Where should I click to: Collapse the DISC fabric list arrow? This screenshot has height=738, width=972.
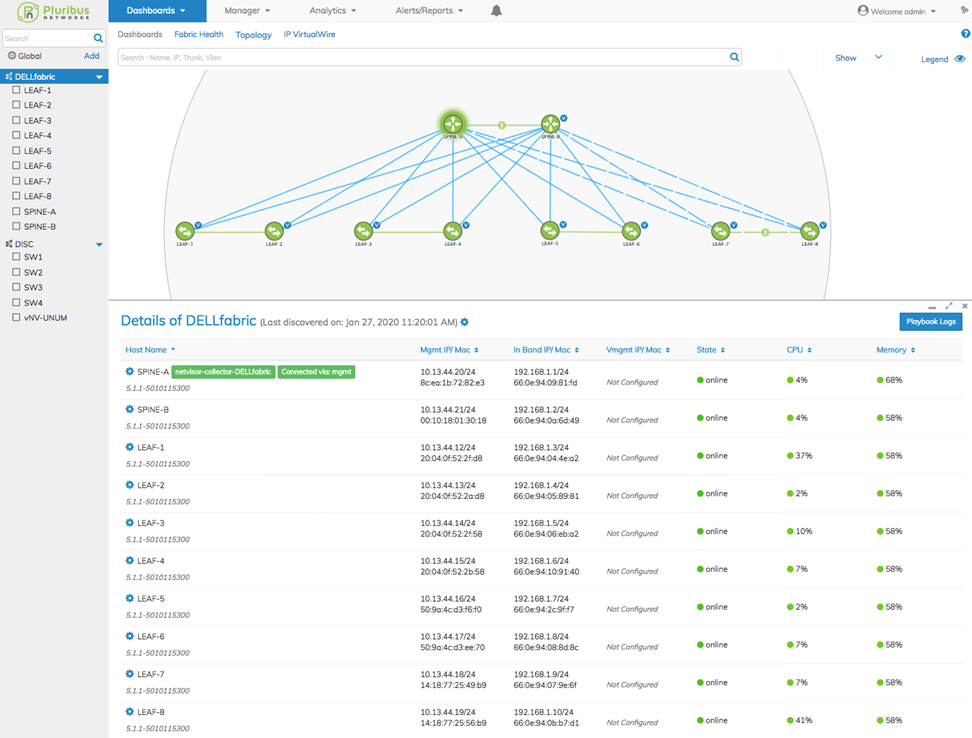click(x=99, y=244)
